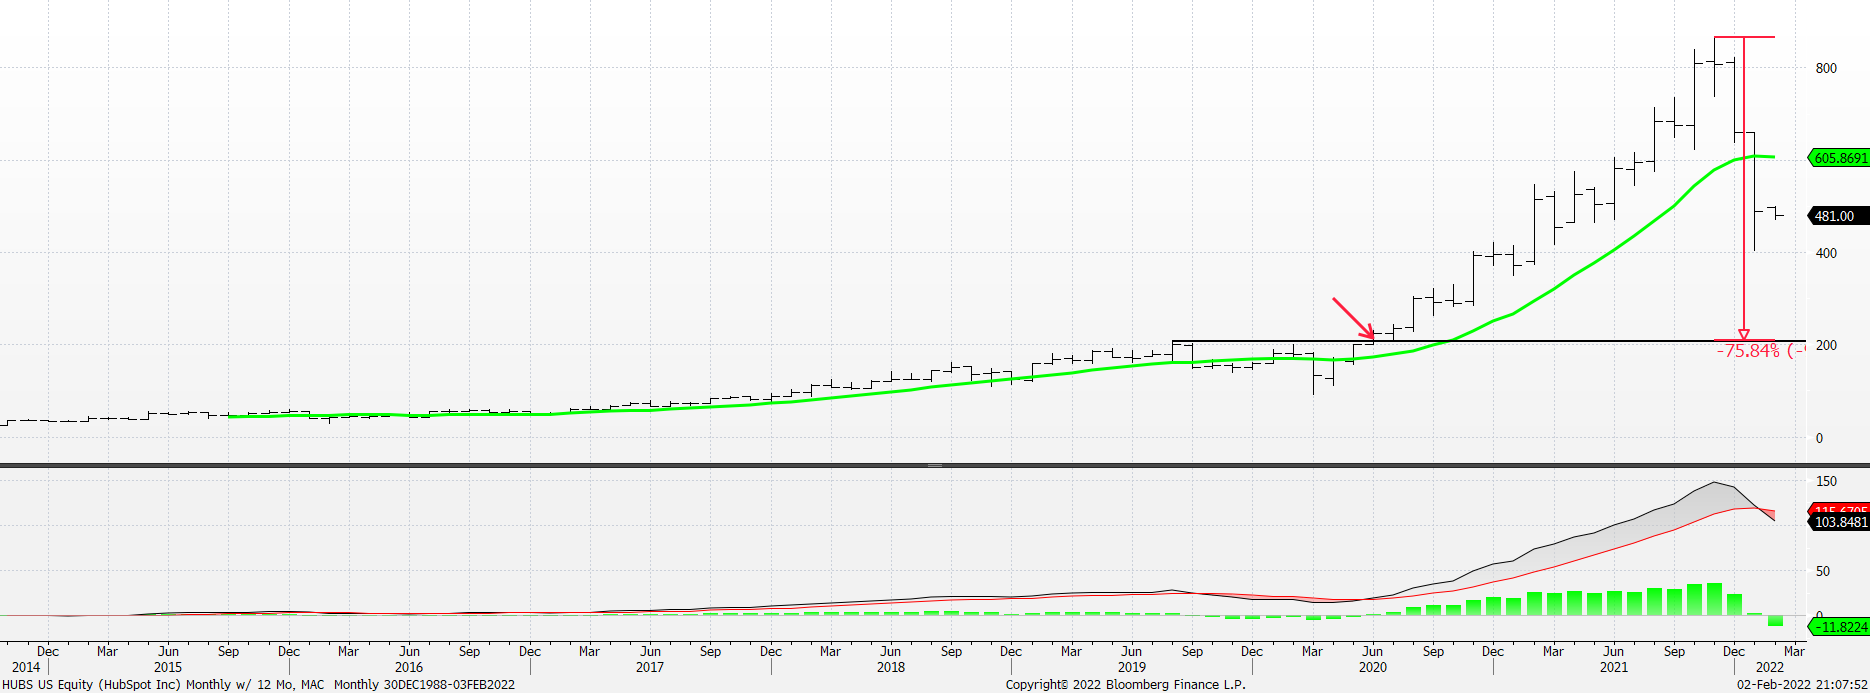Click the Jun label above 2015
This screenshot has width=1870, height=693.
pyautogui.click(x=168, y=651)
